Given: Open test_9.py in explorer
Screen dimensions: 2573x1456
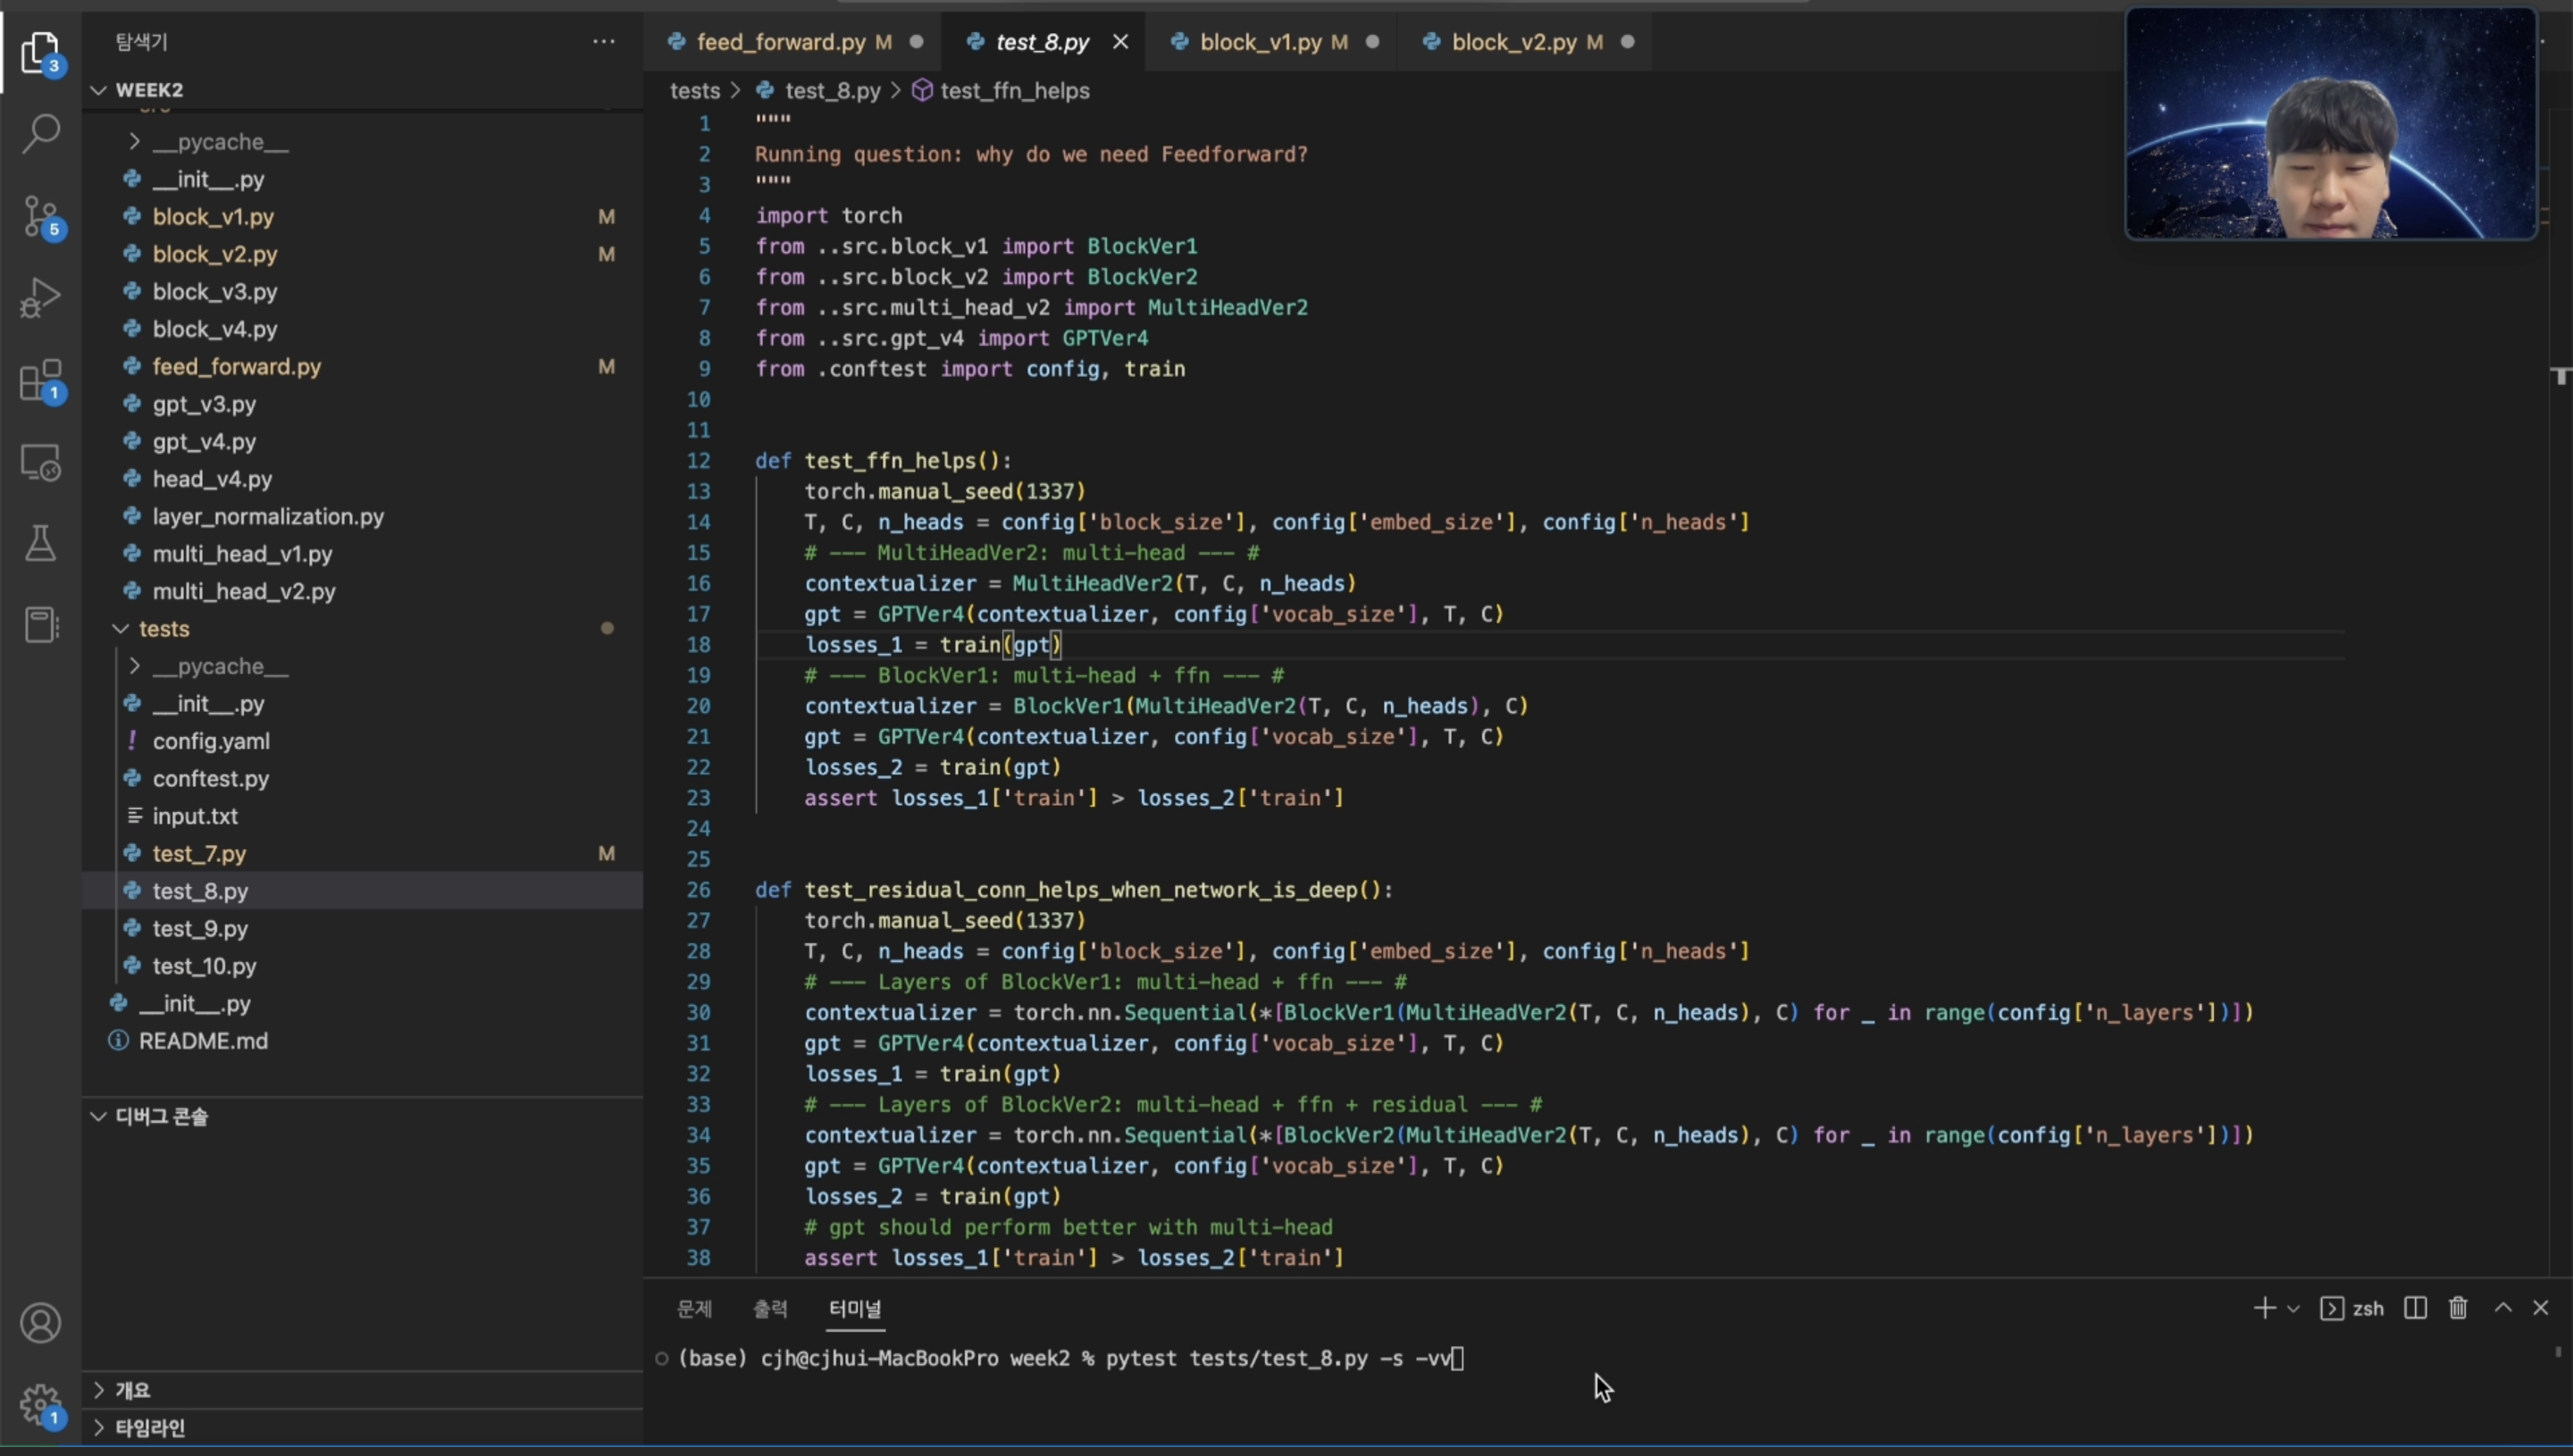Looking at the screenshot, I should pos(362,929).
